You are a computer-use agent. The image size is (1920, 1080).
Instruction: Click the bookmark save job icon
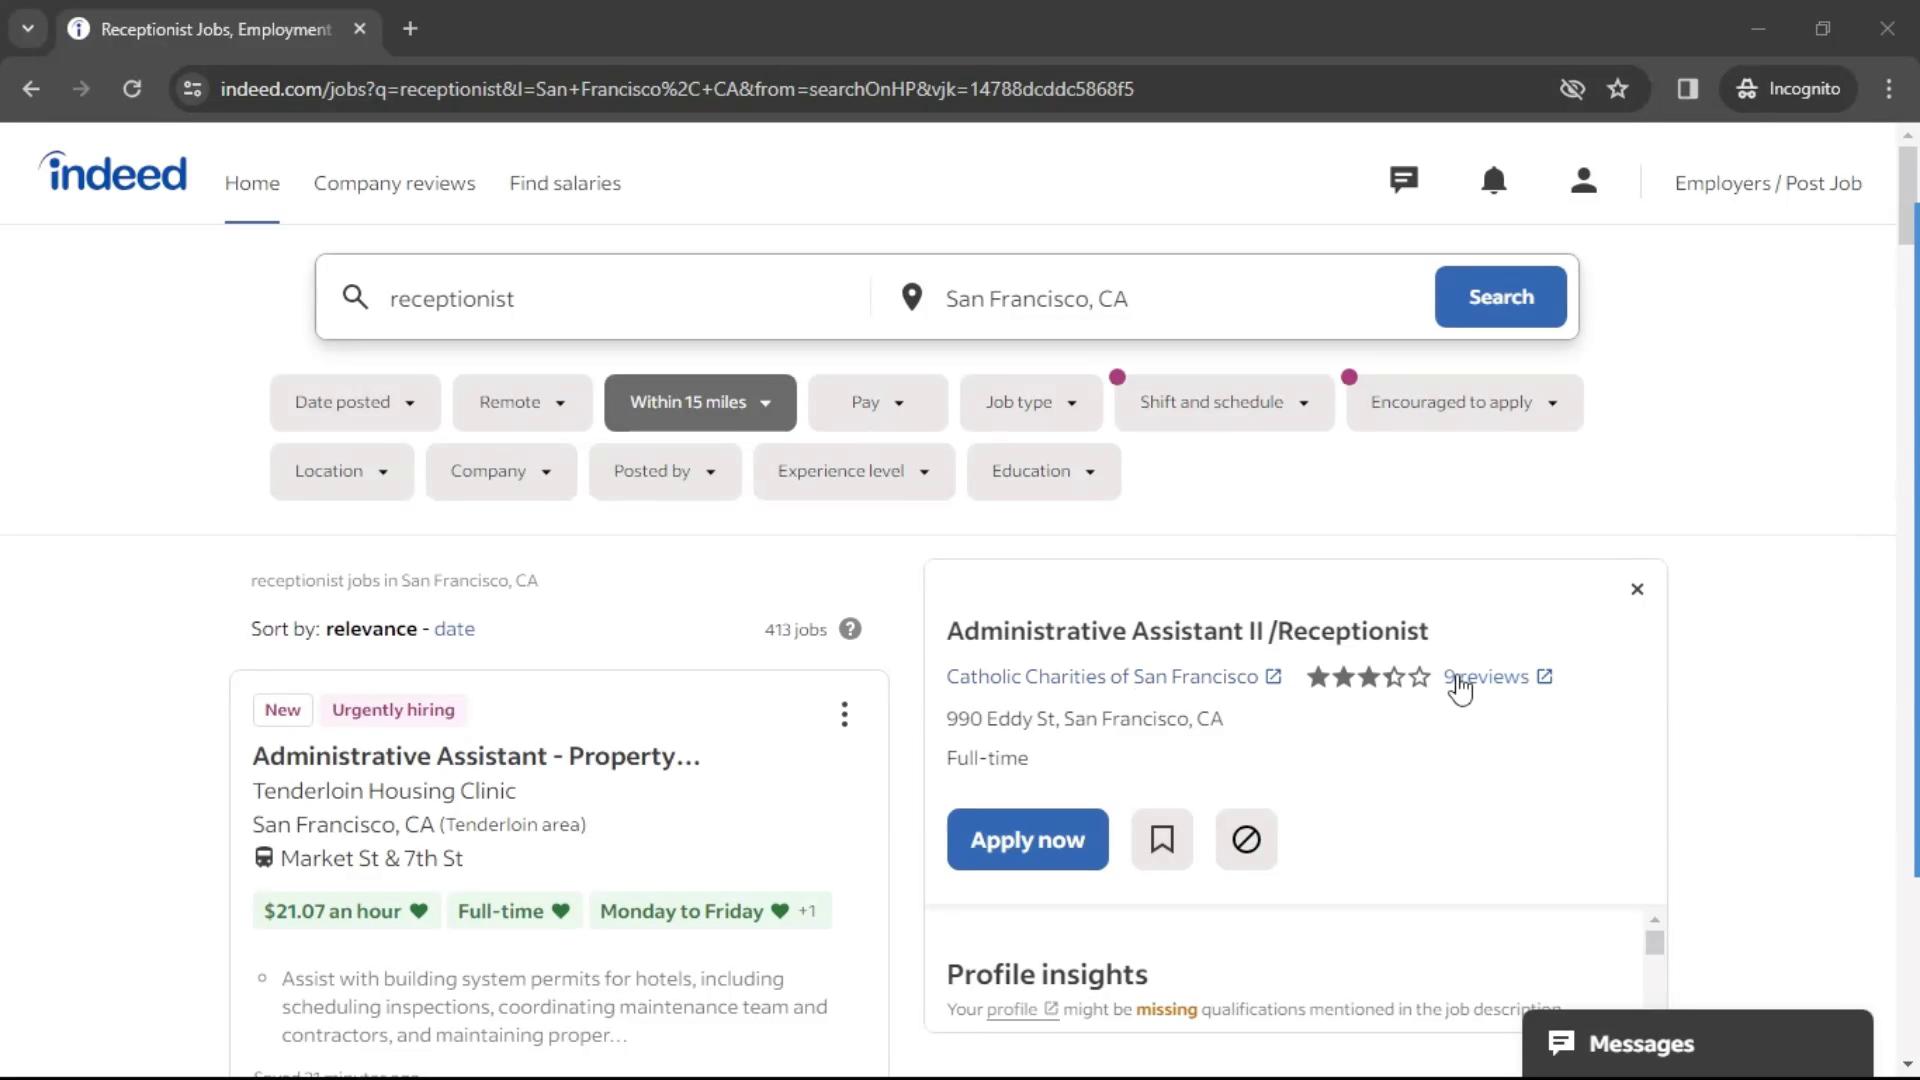[1160, 839]
